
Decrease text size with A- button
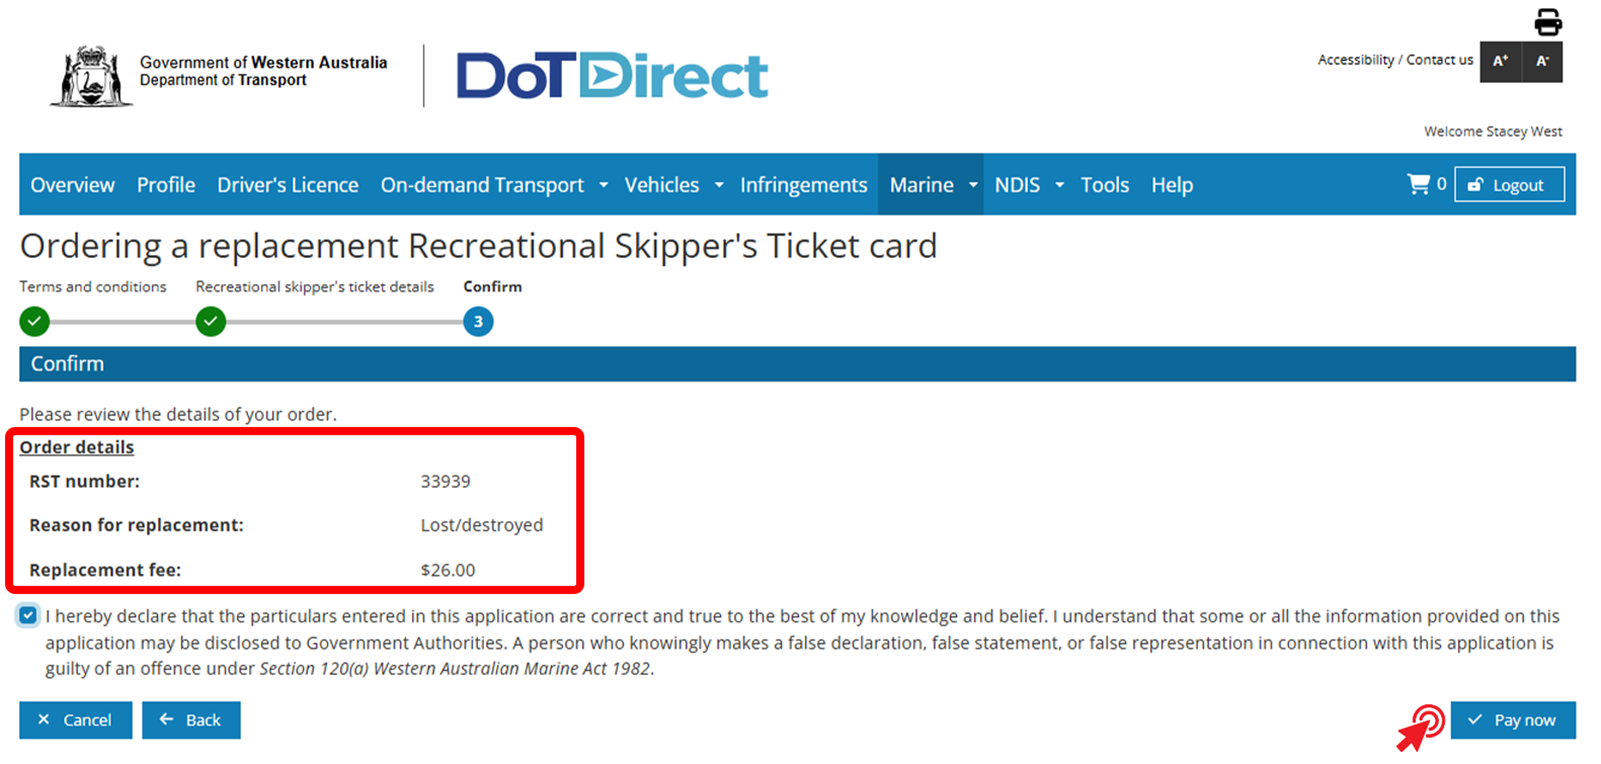[x=1542, y=61]
